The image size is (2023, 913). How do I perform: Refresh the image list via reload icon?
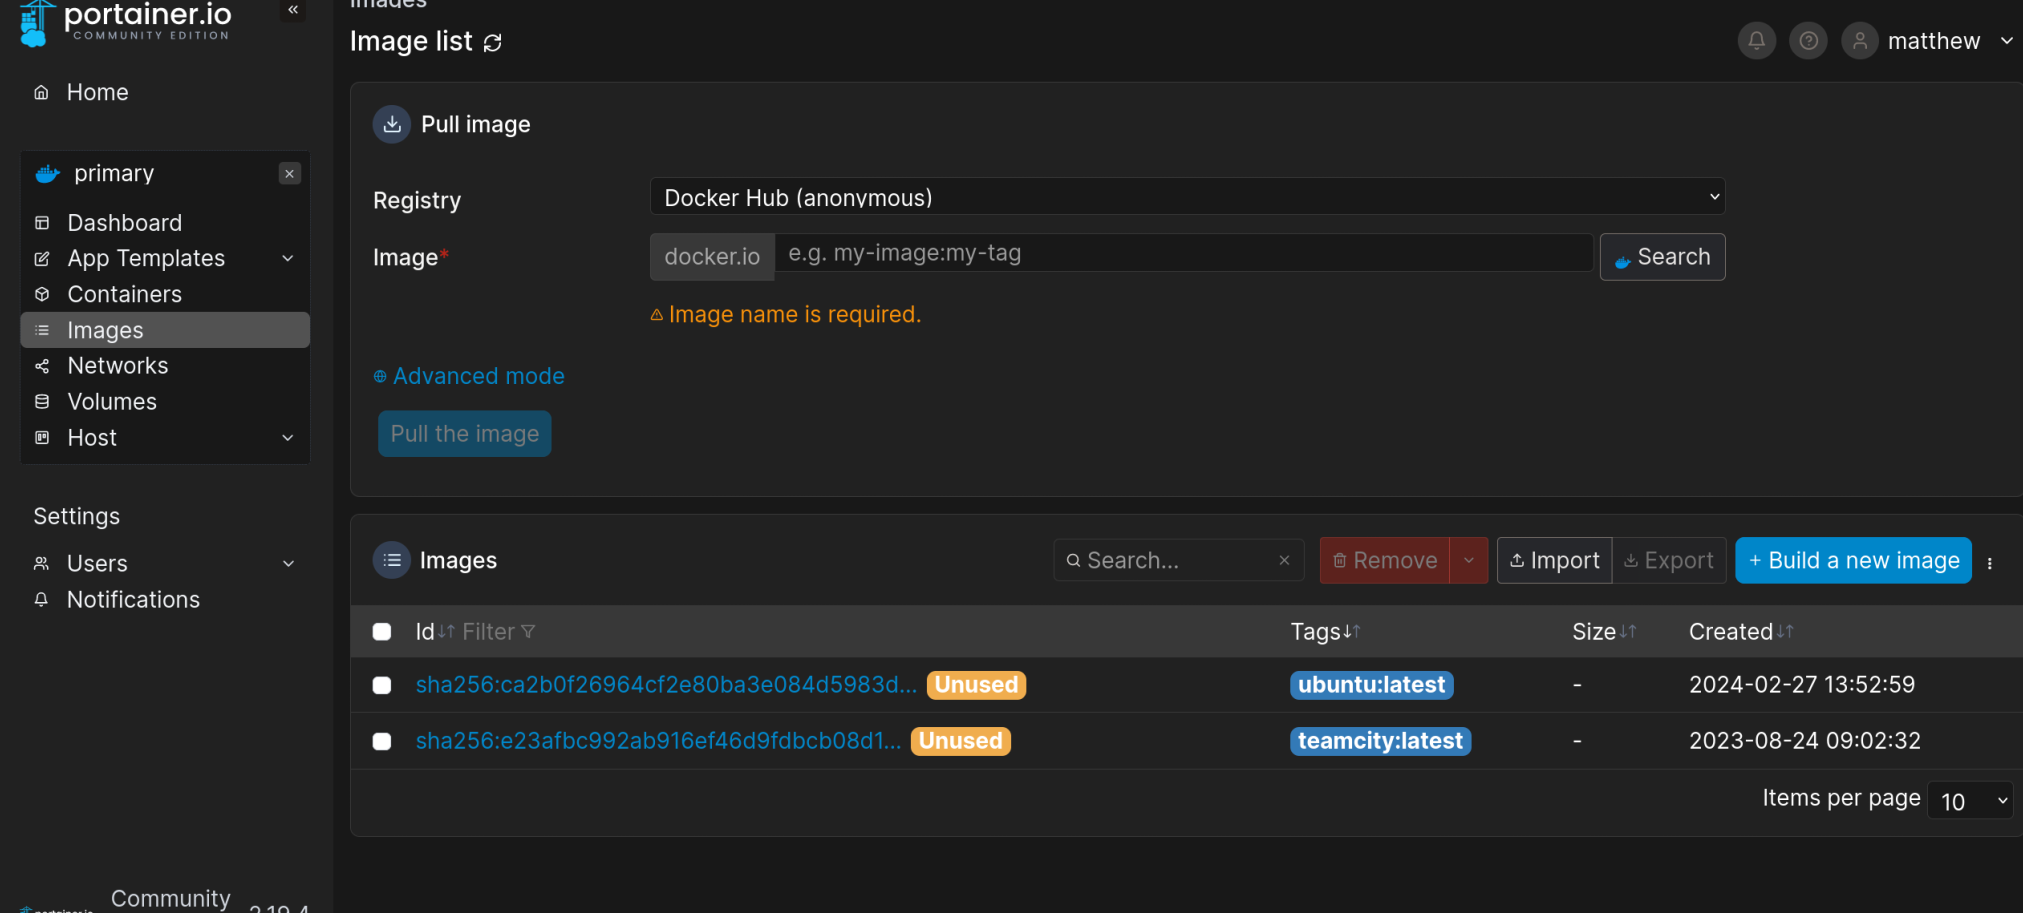point(493,42)
